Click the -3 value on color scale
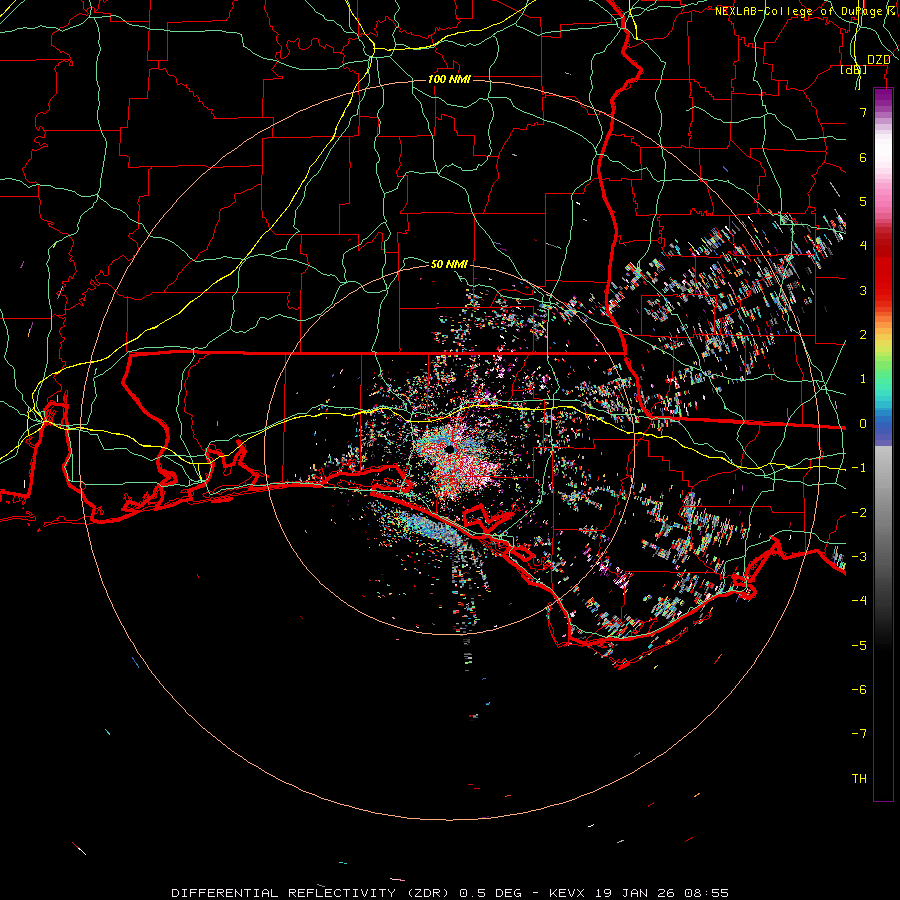The height and width of the screenshot is (900, 900). 859,557
